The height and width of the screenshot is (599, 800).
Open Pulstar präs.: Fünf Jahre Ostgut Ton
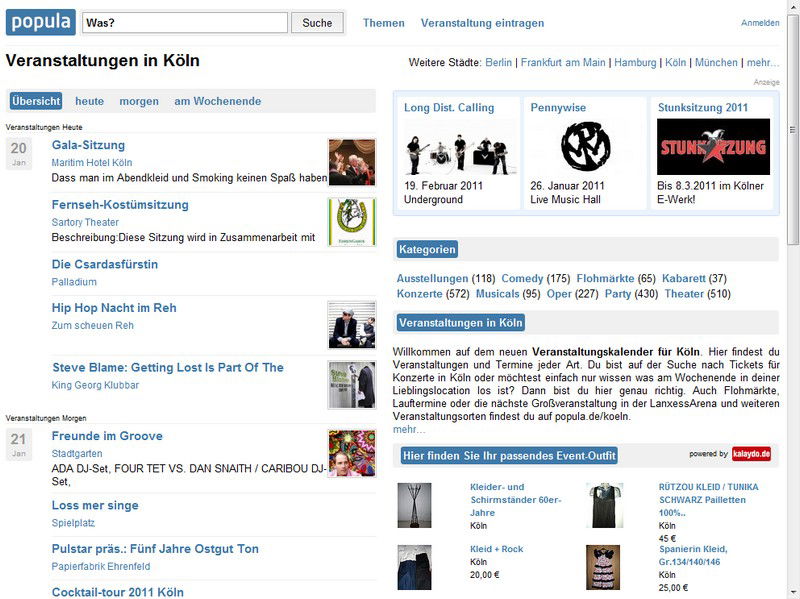[155, 548]
